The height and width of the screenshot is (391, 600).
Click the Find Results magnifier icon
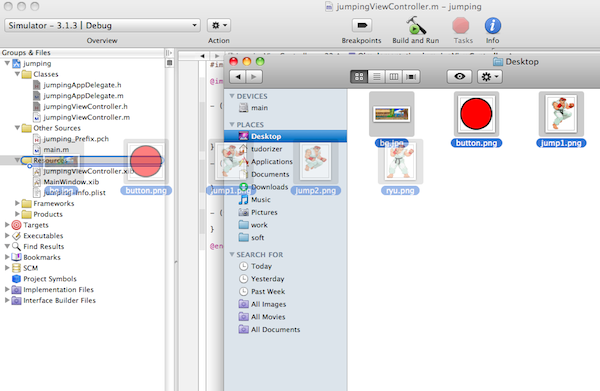16,246
